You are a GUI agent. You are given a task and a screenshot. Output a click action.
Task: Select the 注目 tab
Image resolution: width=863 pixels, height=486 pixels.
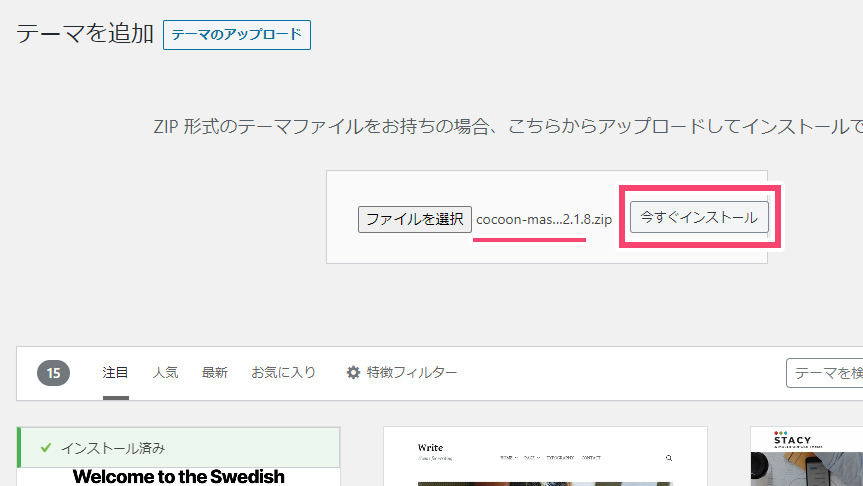tap(115, 373)
